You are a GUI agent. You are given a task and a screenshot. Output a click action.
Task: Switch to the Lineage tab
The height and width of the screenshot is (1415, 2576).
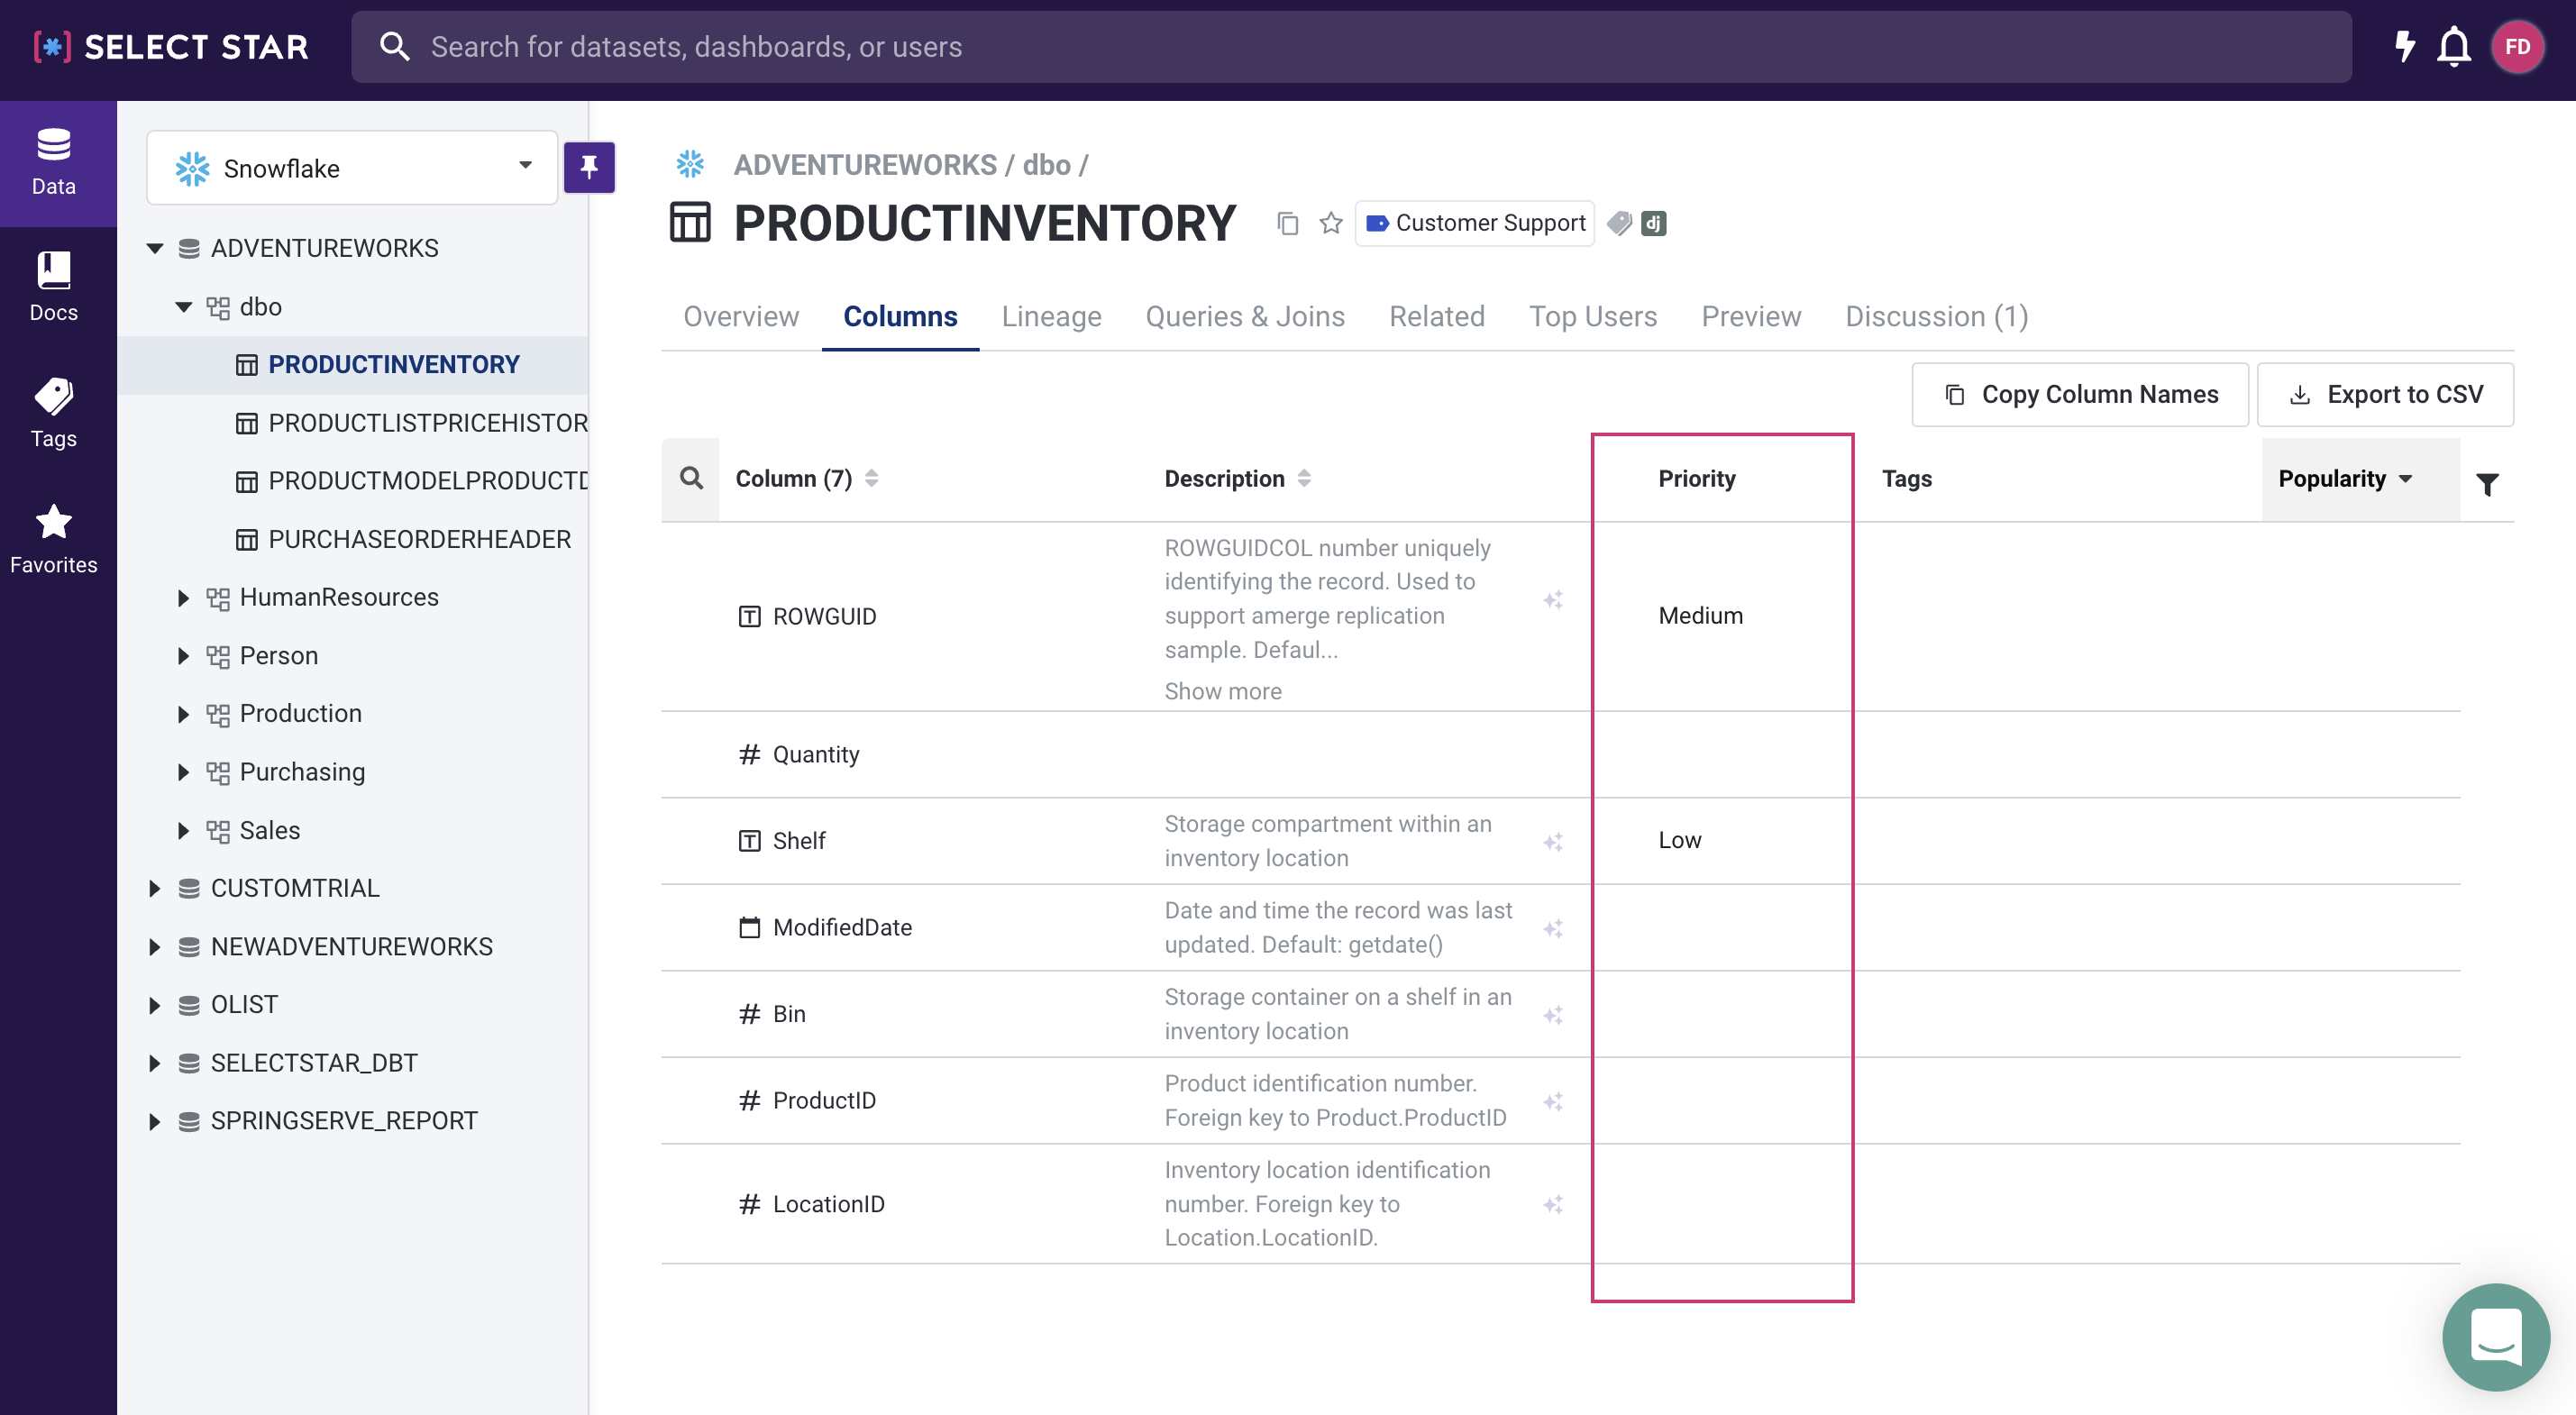[1051, 316]
